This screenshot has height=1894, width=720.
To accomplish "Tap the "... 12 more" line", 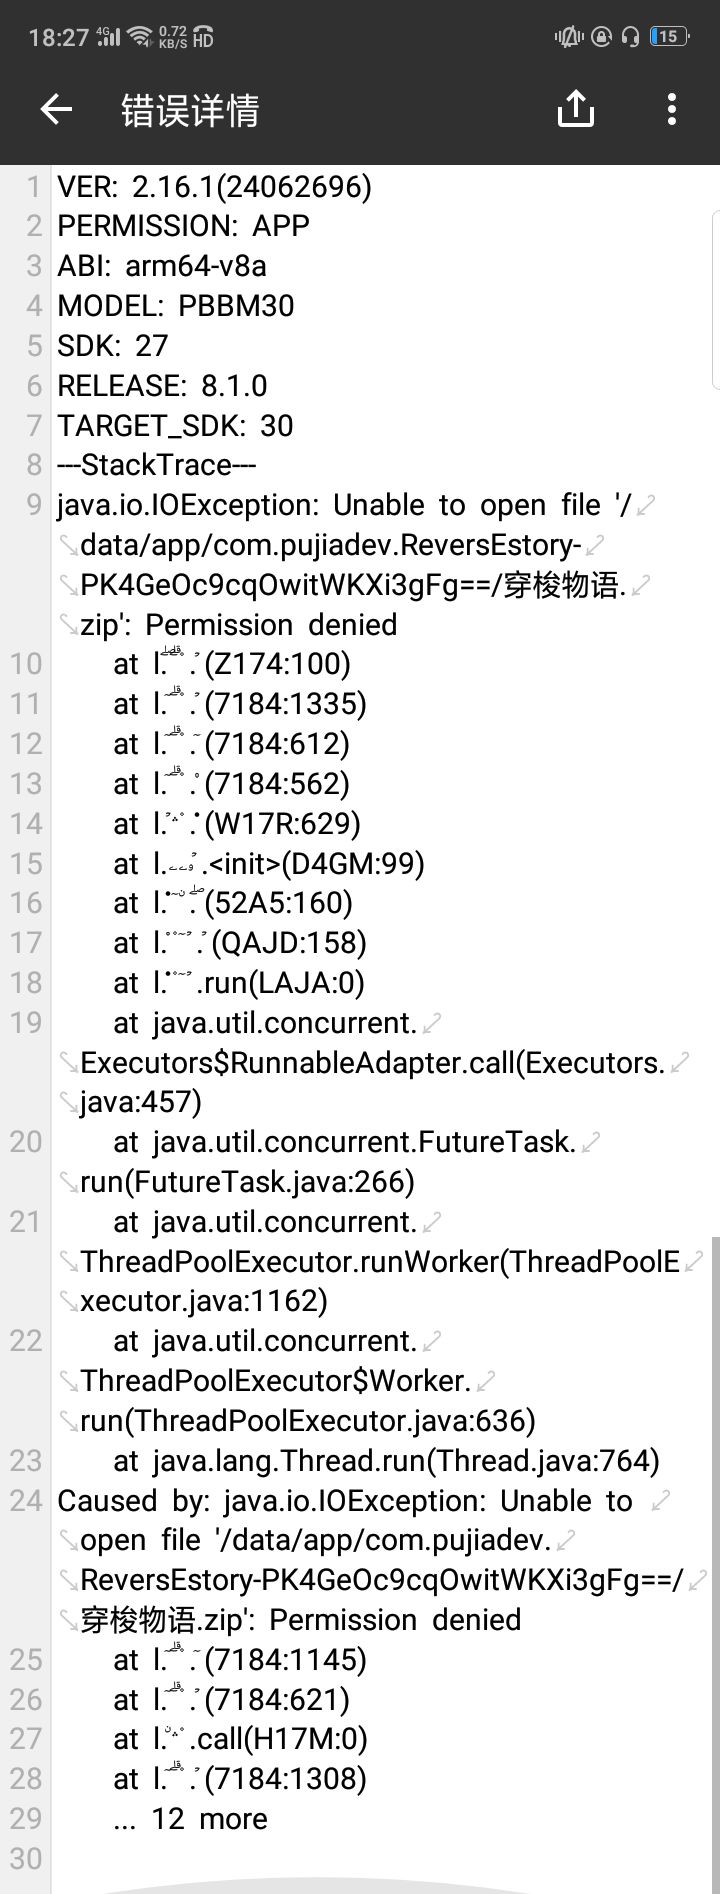I will coord(190,1818).
